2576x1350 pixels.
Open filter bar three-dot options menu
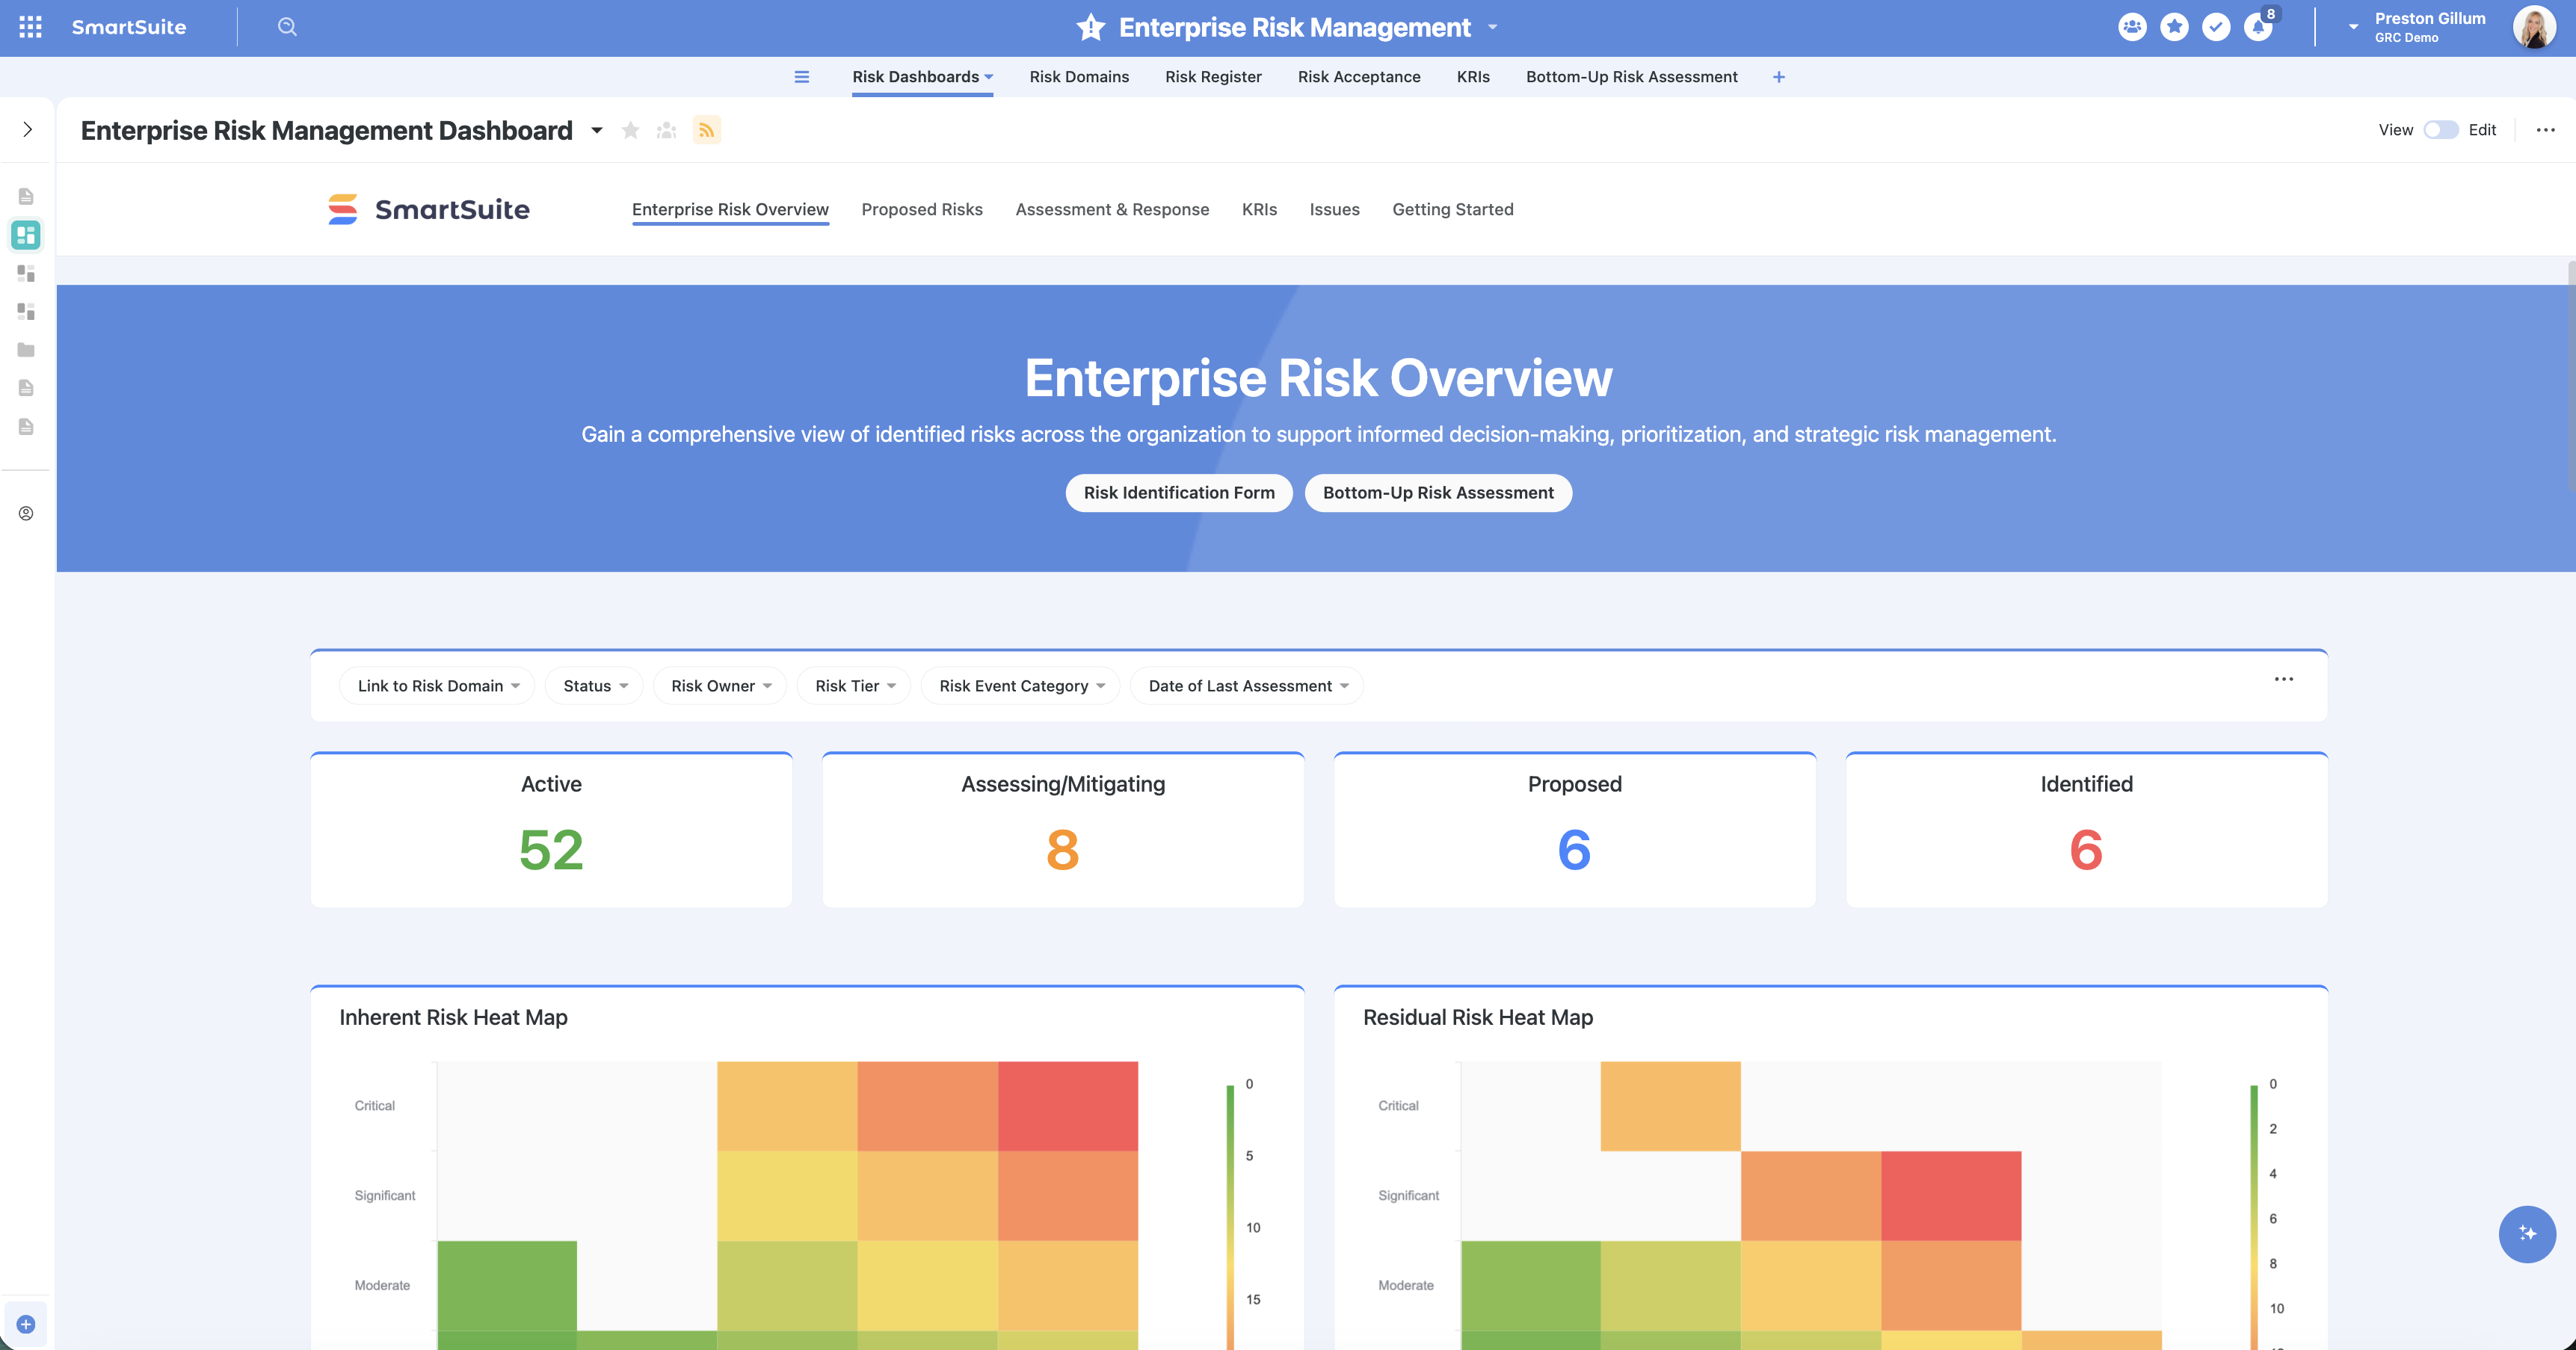pyautogui.click(x=2284, y=679)
